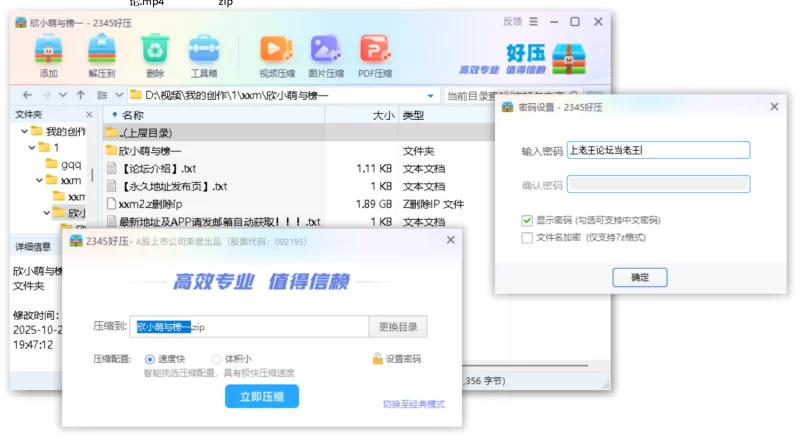Expand the address path dropdown arrow
This screenshot has width=800, height=438.
pyautogui.click(x=431, y=95)
